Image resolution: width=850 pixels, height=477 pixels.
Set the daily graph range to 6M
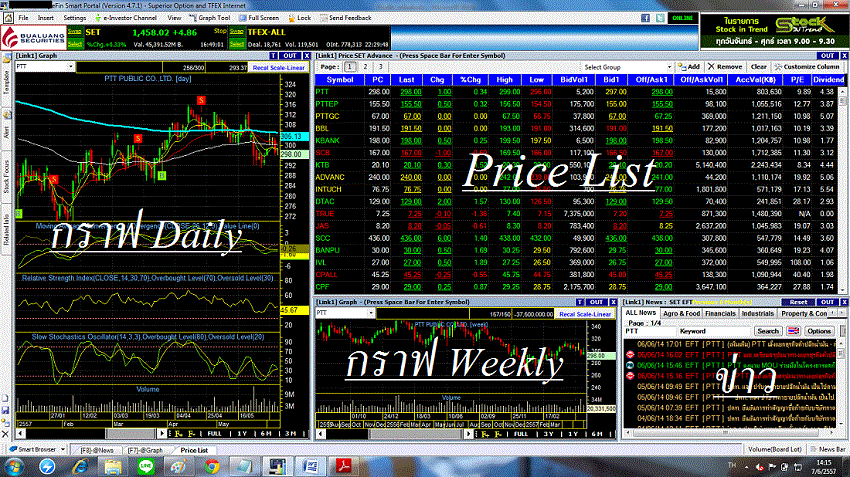(266, 434)
